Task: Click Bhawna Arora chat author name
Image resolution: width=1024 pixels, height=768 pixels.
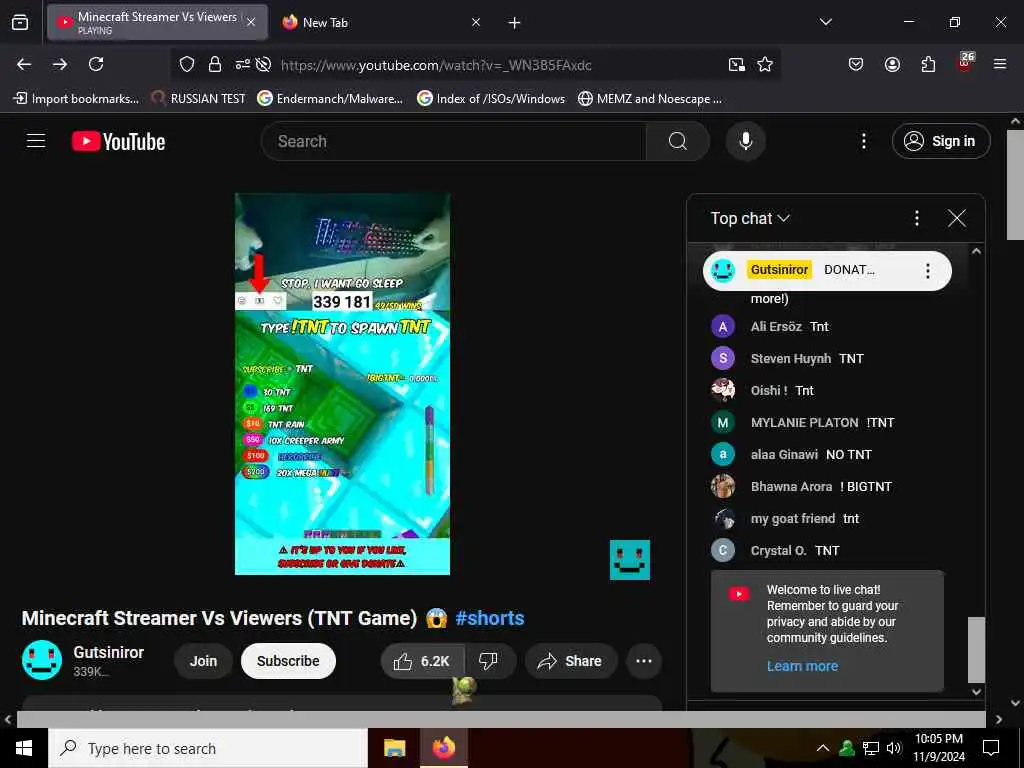Action: coord(791,487)
